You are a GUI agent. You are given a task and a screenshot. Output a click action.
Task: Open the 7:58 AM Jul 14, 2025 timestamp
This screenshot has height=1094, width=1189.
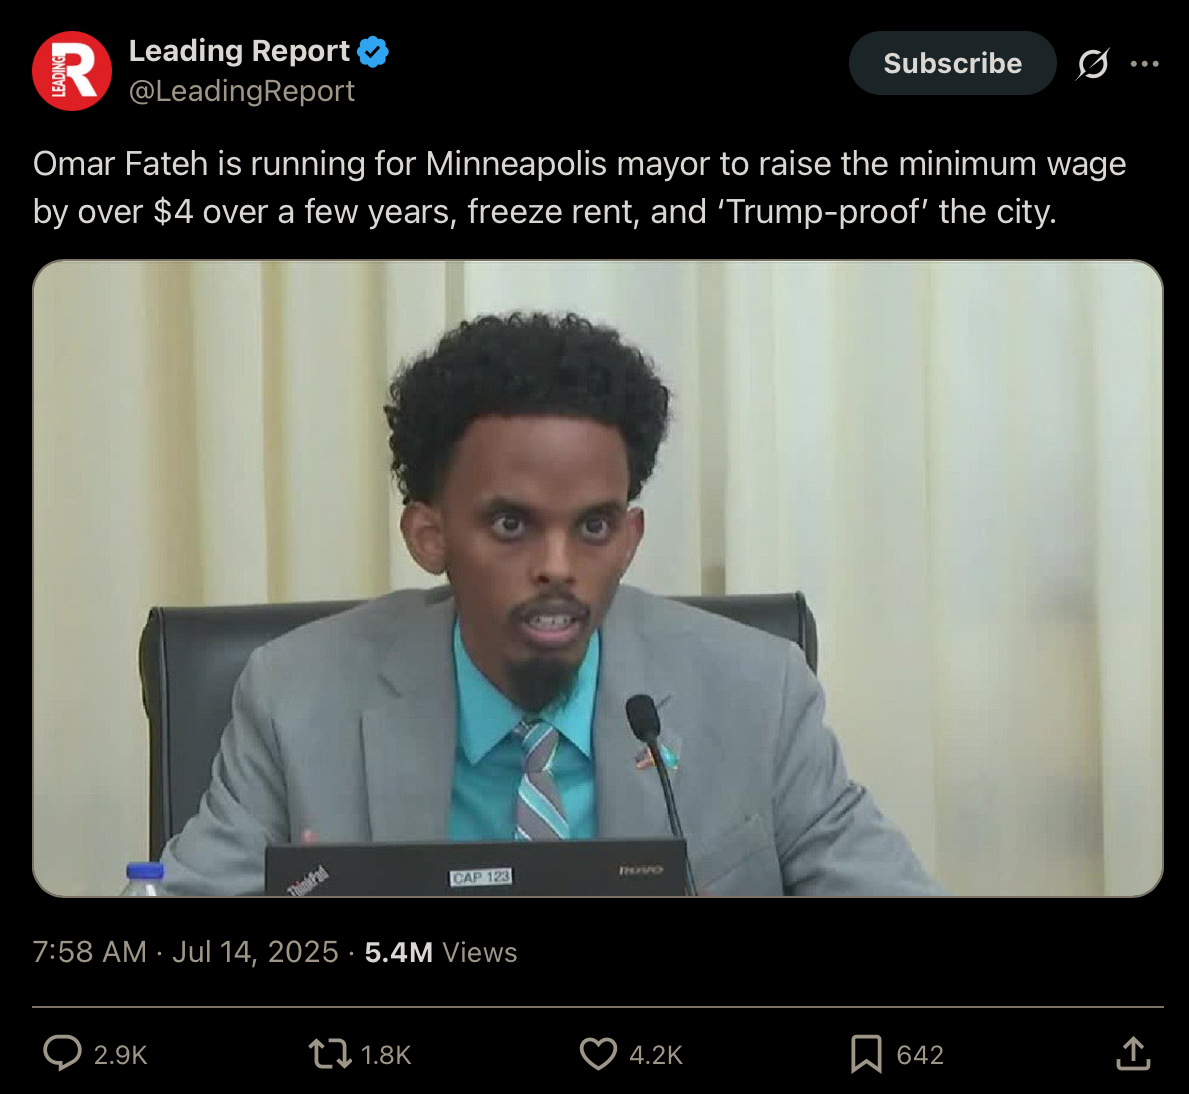click(x=185, y=951)
